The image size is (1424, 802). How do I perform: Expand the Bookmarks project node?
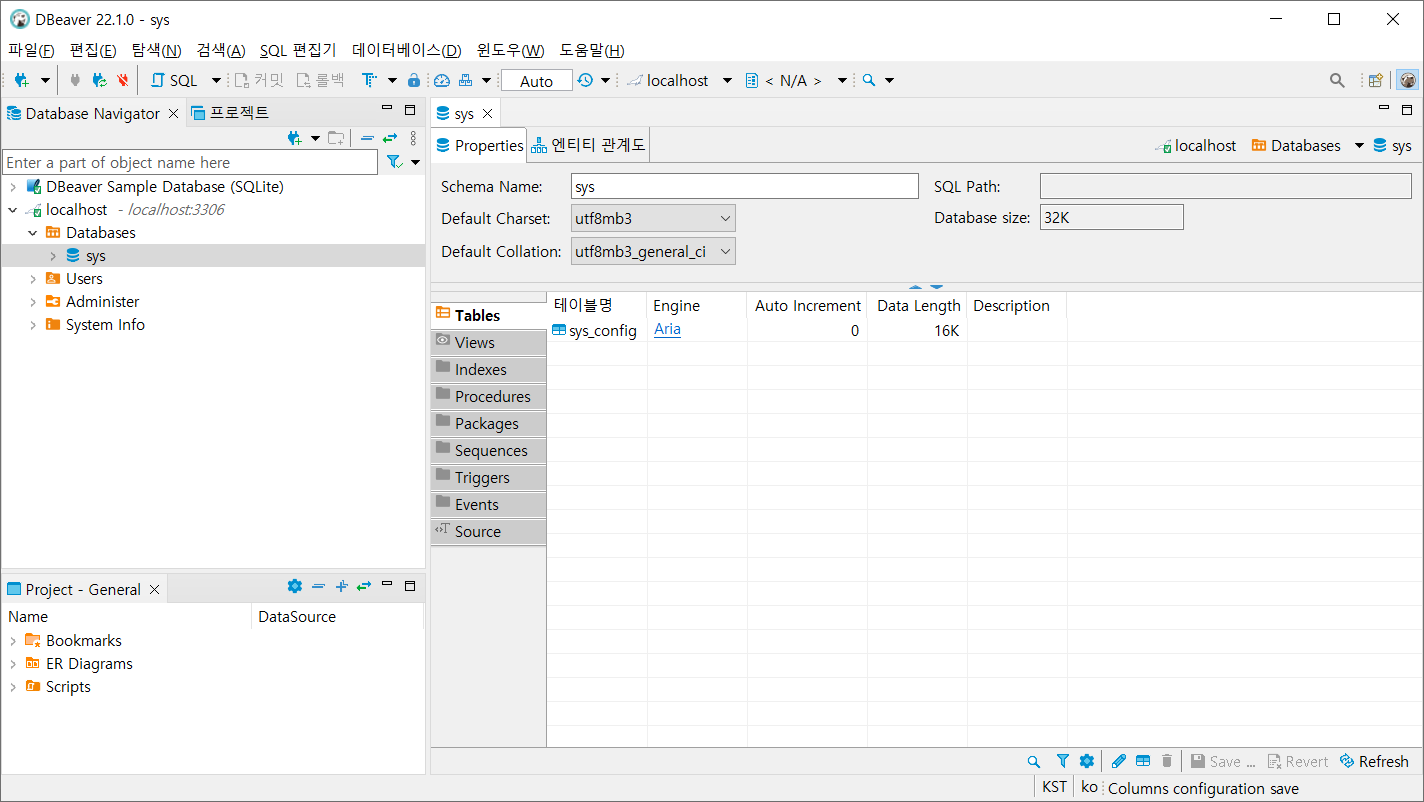pos(13,641)
